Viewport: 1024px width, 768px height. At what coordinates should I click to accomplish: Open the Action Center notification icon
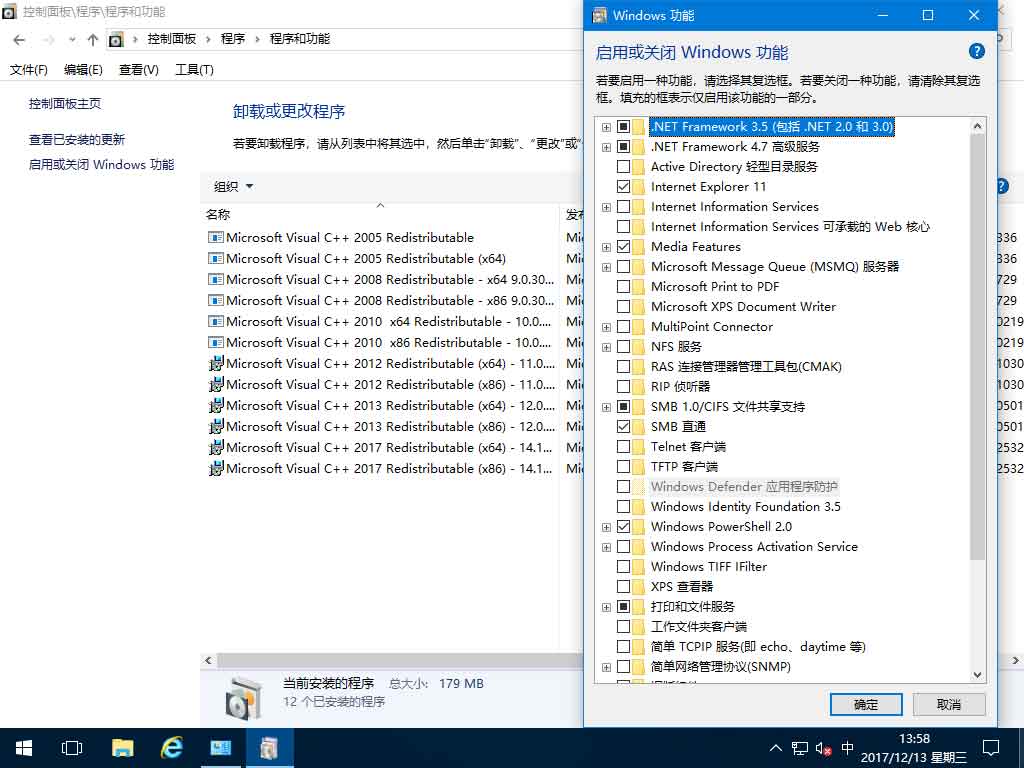tap(991, 748)
